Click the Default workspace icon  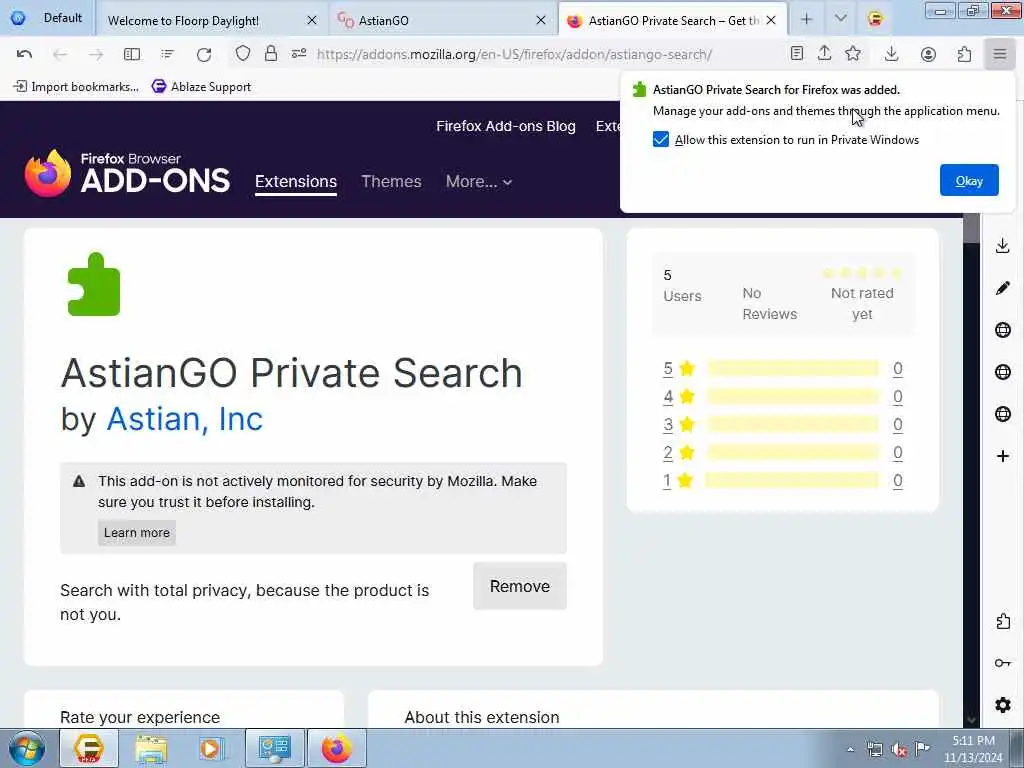tap(18, 18)
